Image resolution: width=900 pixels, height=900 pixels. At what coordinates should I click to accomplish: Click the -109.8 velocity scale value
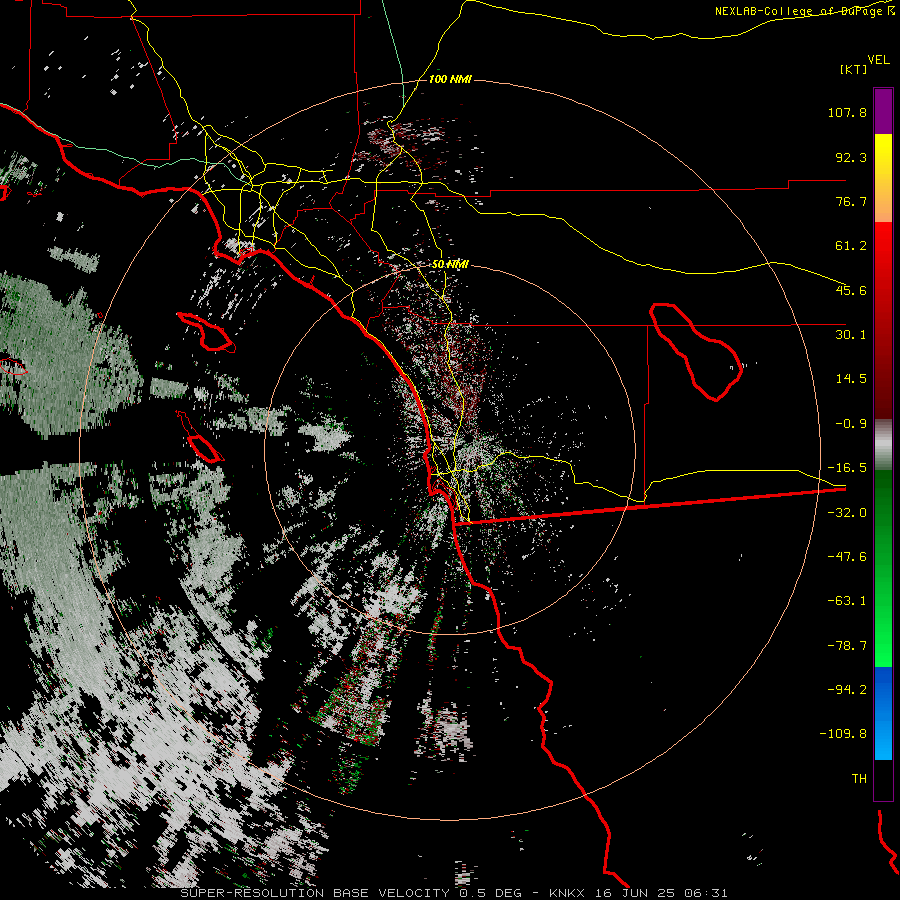tap(844, 734)
